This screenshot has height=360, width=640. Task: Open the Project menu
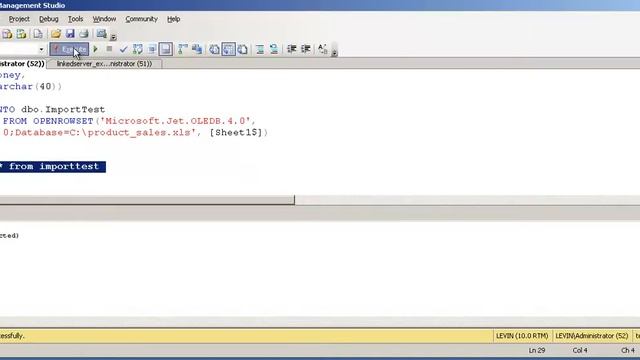19,19
